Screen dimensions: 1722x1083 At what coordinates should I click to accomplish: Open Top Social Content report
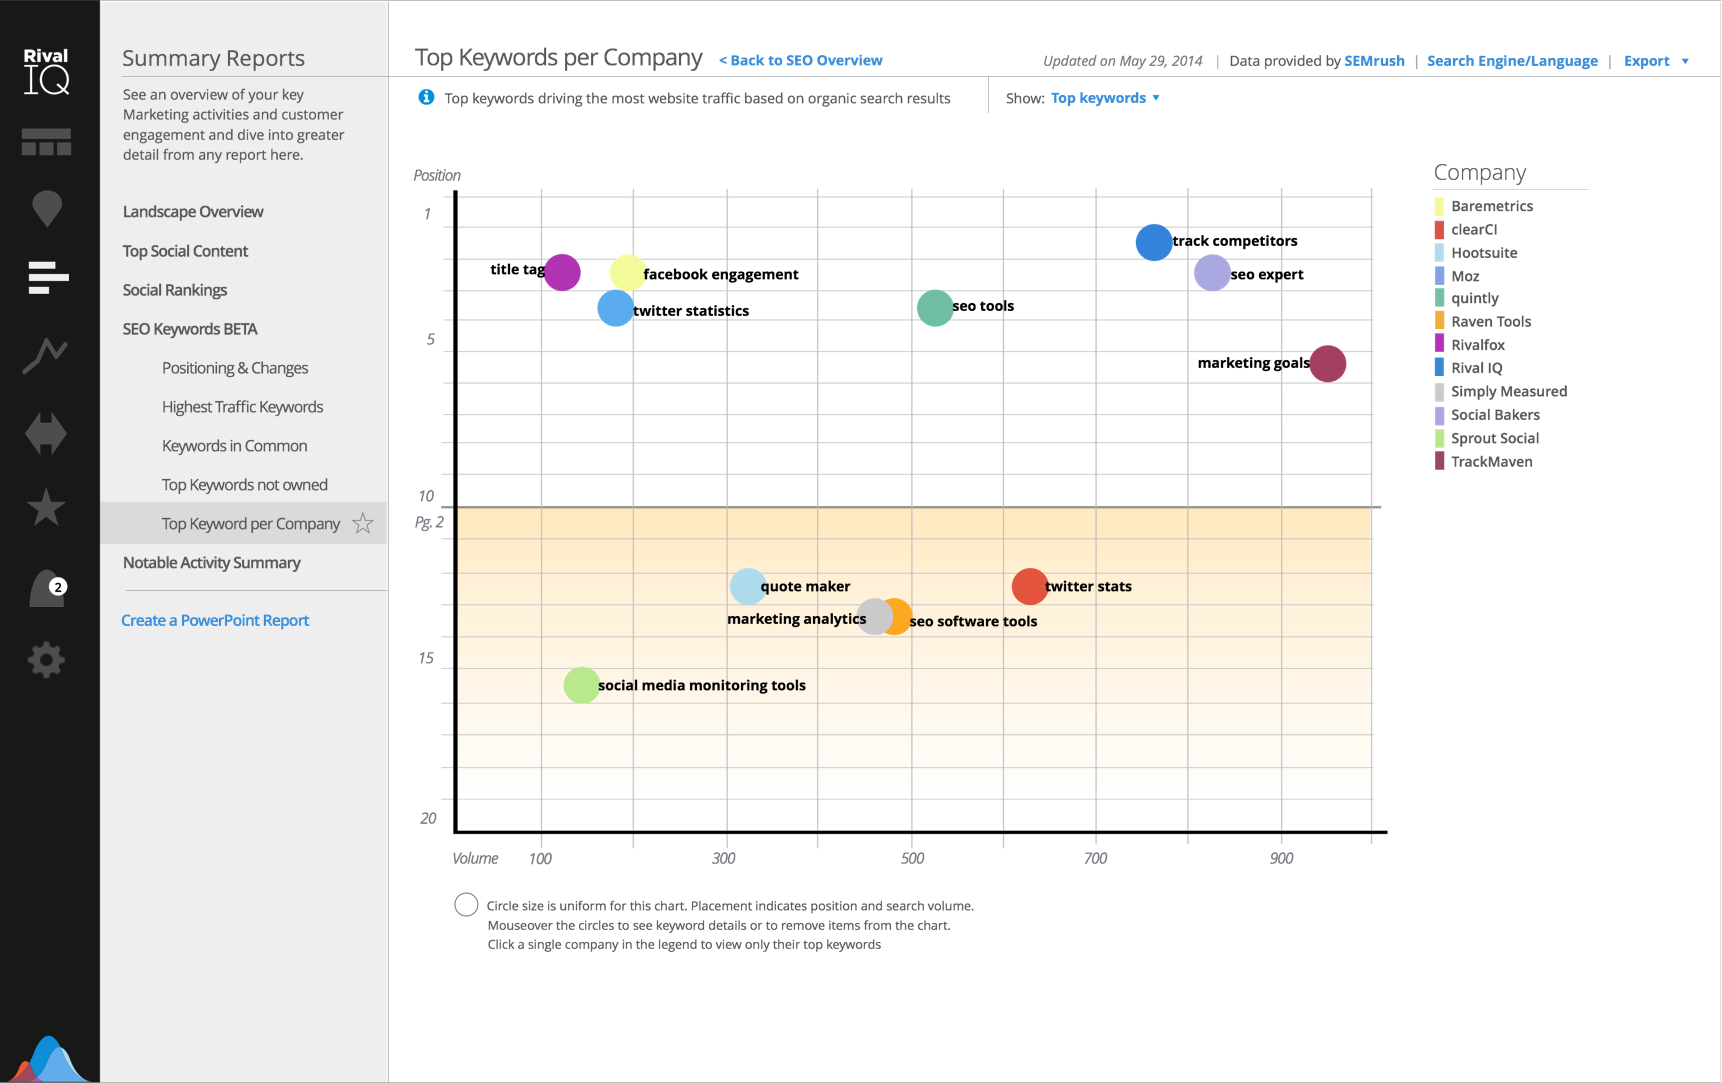coord(185,251)
